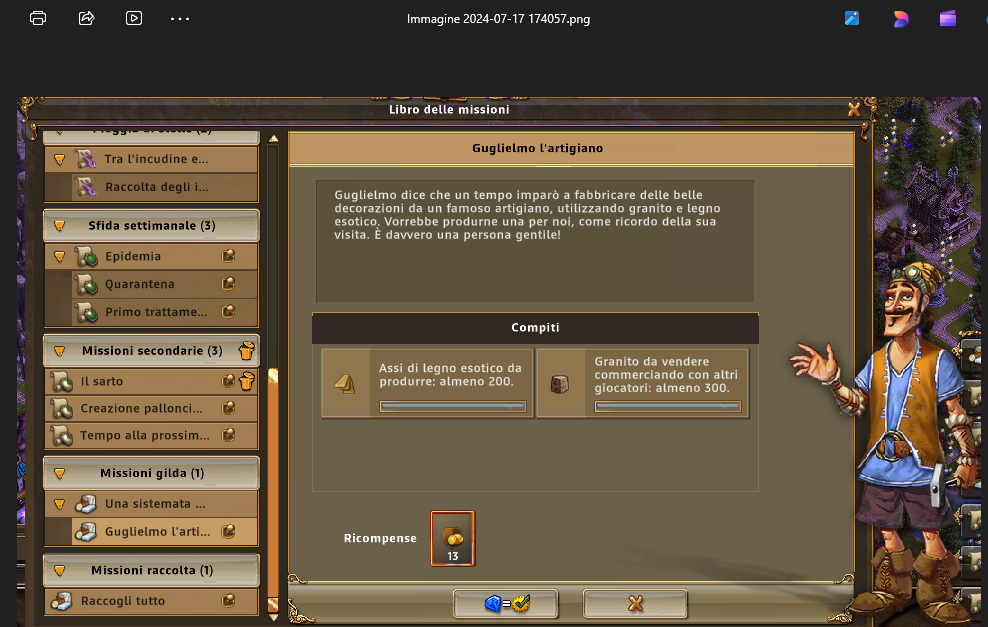The image size is (988, 627).
Task: Collapse the Epidemia quest chain arrow
Action: click(x=60, y=256)
